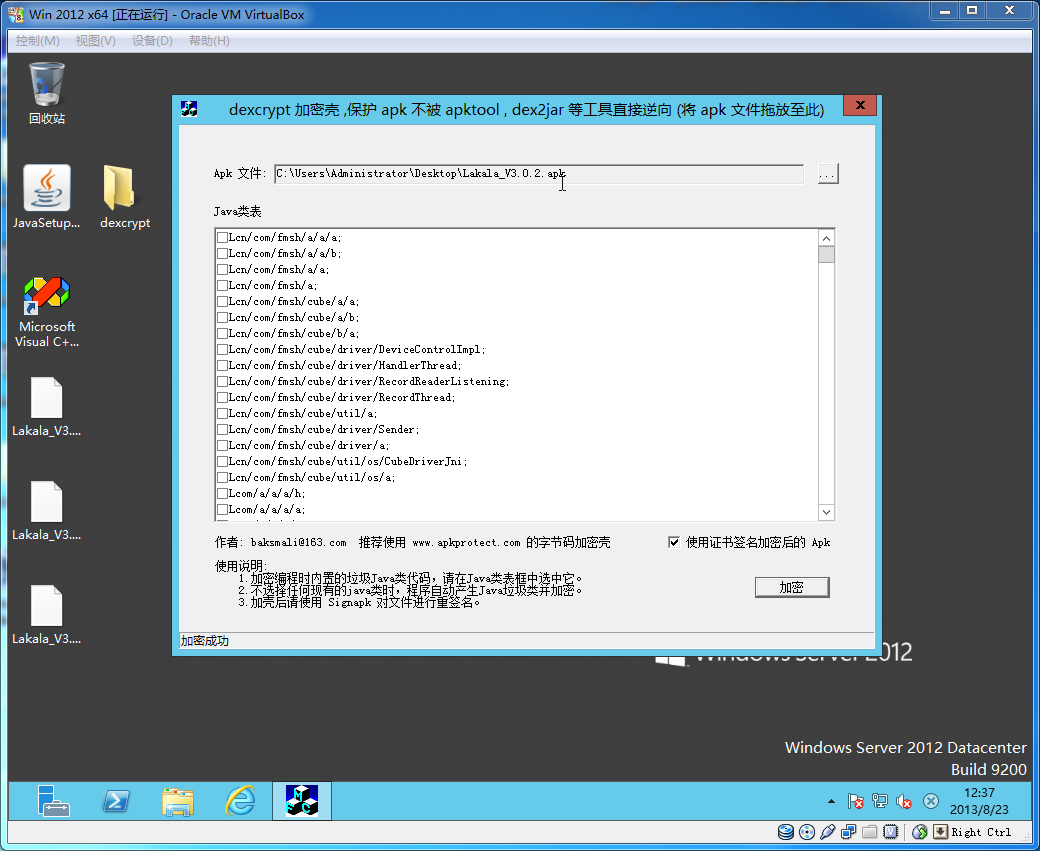Click the dexcrypt title bar app icon
1040x851 pixels.
pyautogui.click(x=189, y=109)
